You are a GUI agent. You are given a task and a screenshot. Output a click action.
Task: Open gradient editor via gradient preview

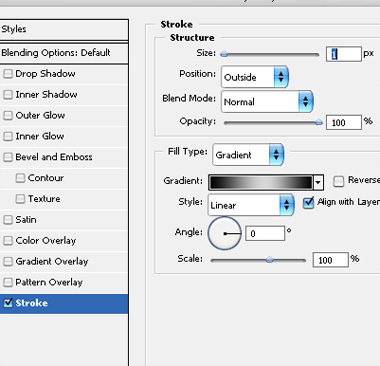click(x=261, y=182)
